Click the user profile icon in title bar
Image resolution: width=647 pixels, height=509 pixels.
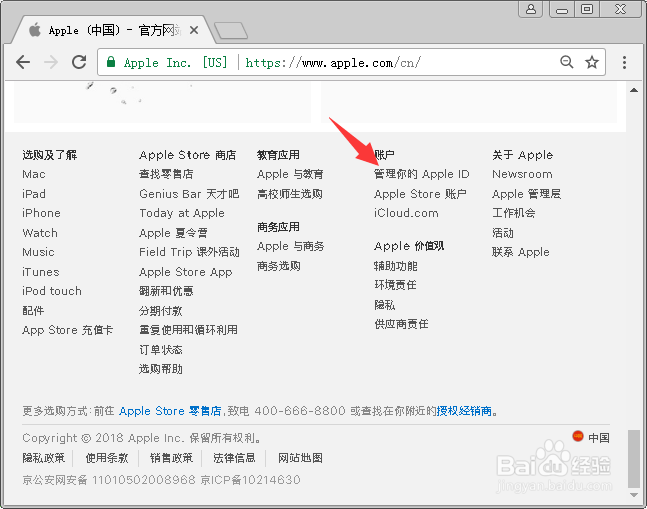coord(531,9)
